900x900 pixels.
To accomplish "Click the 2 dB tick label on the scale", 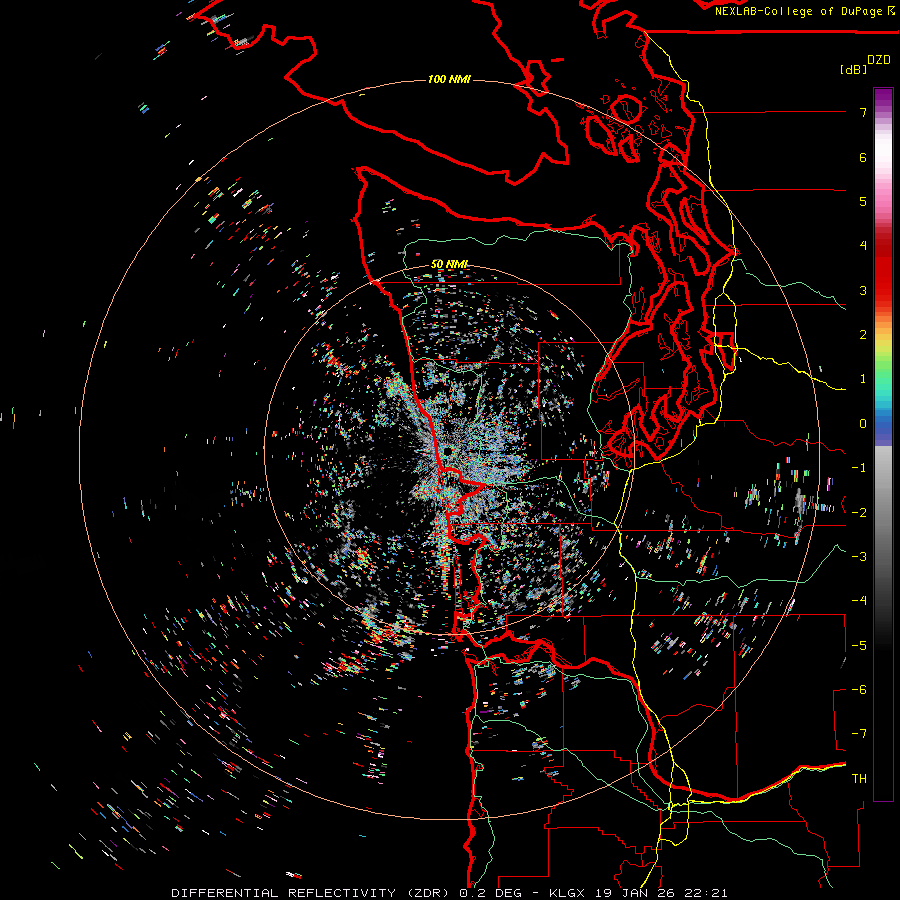I will pos(863,335).
